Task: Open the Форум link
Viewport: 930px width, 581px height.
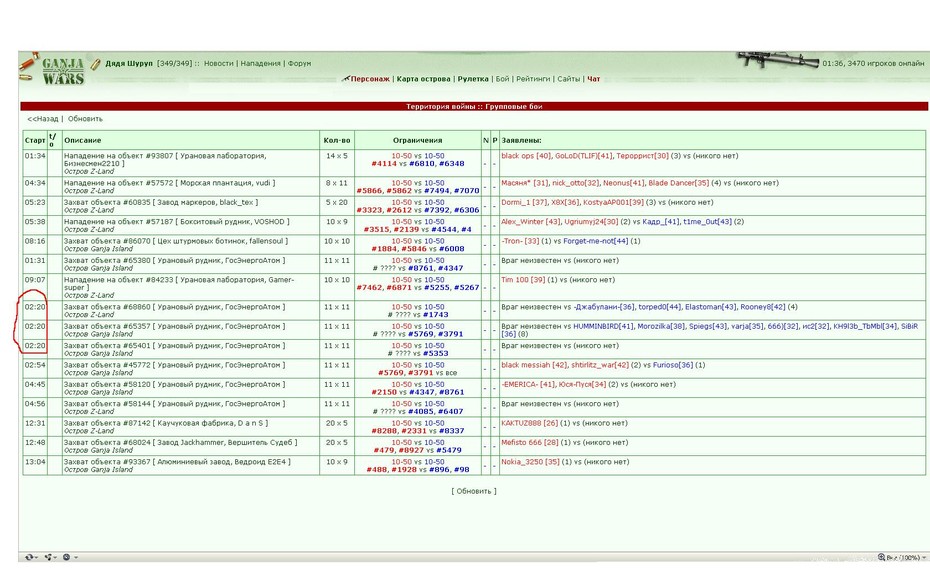Action: click(300, 63)
